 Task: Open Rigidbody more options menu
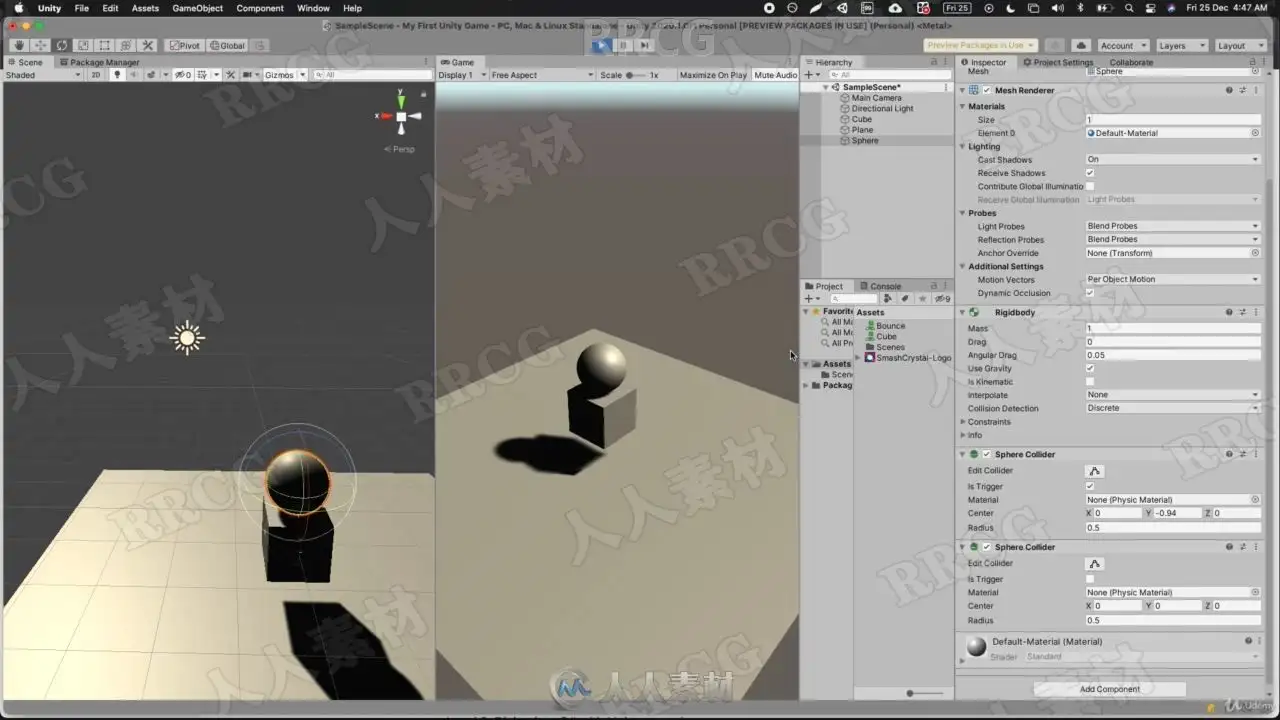[x=1257, y=312]
